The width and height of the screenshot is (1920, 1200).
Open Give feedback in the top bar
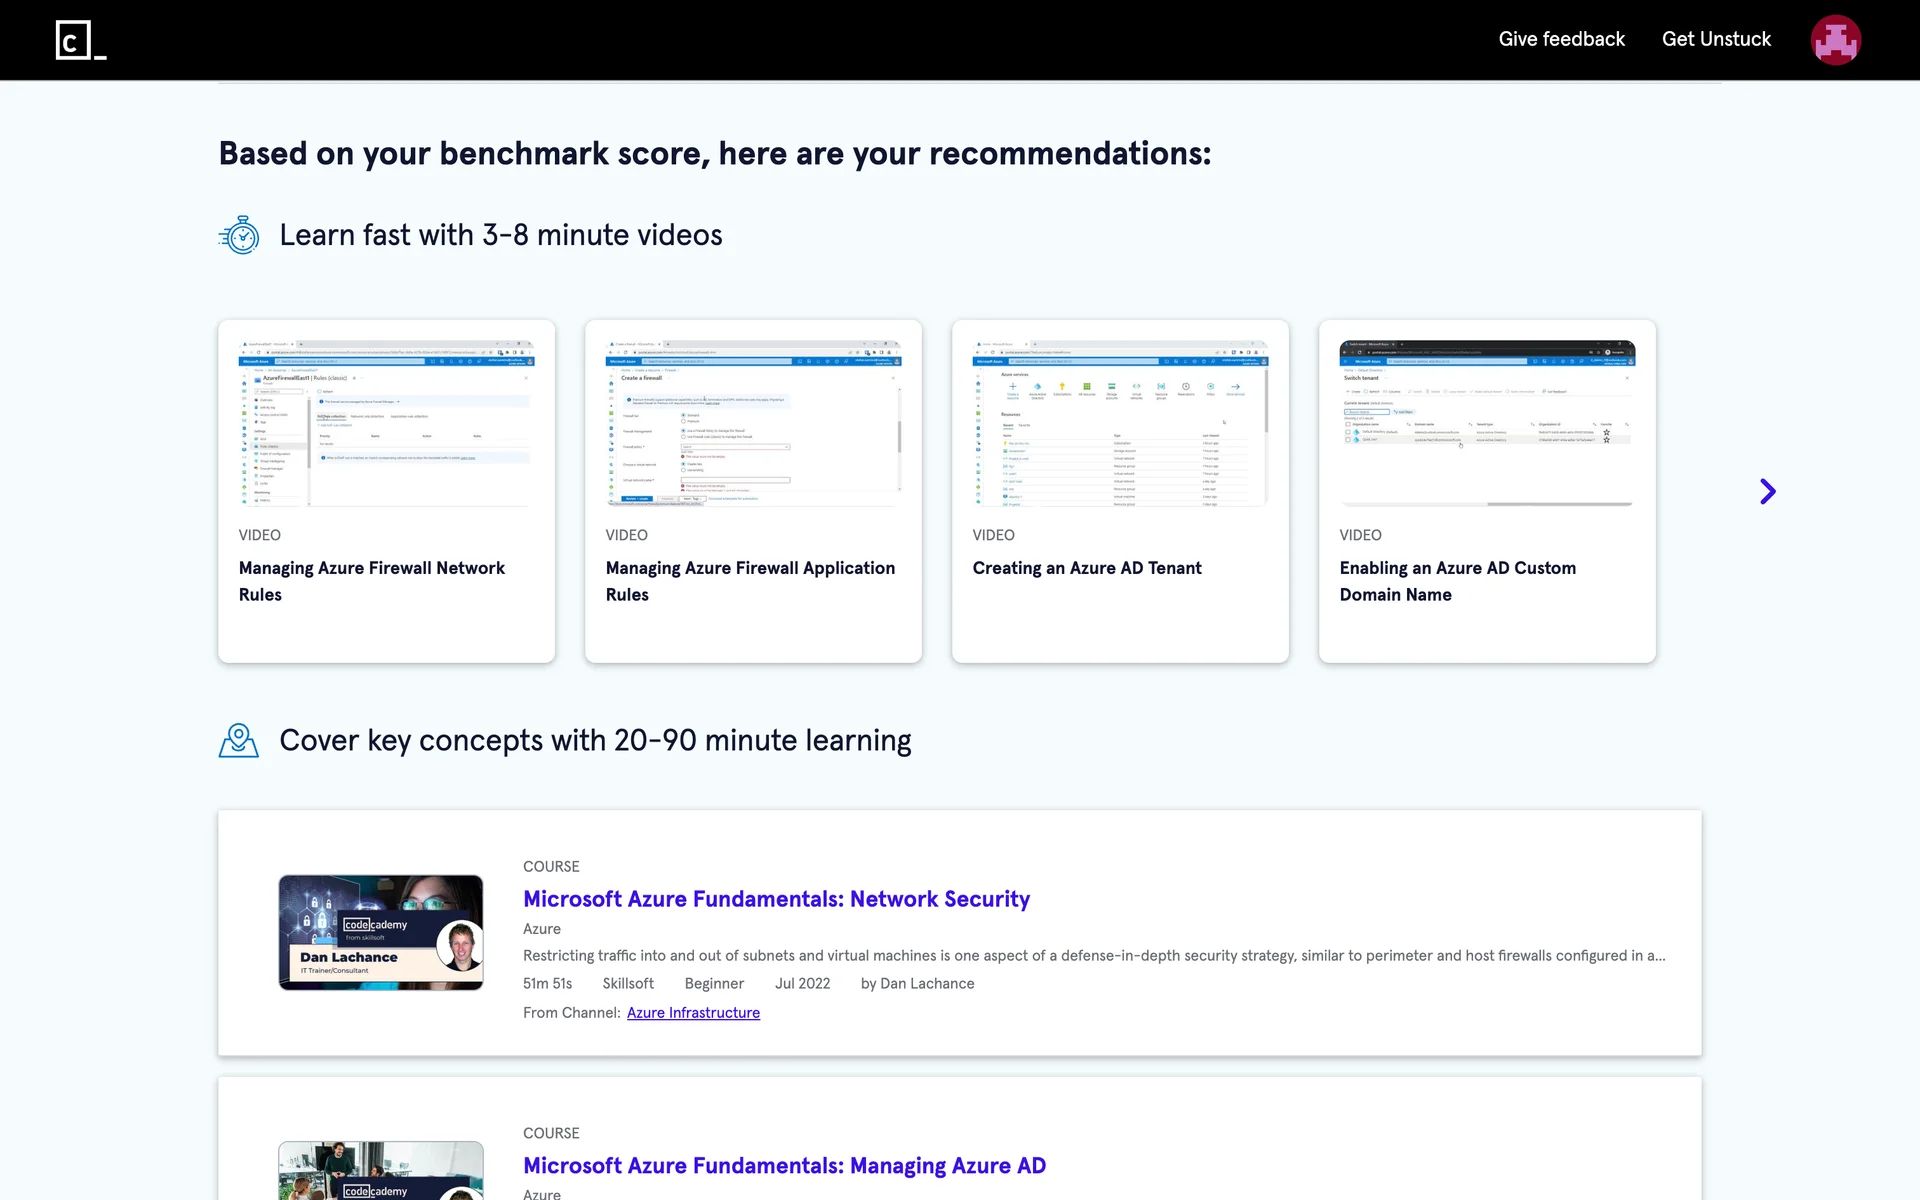click(x=1561, y=39)
